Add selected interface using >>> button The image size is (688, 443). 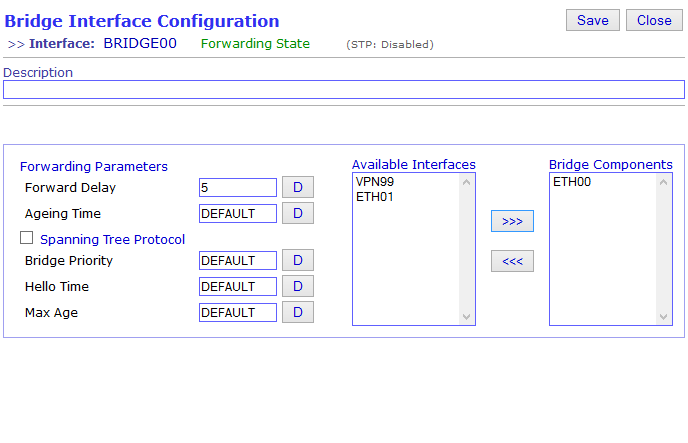click(x=512, y=221)
